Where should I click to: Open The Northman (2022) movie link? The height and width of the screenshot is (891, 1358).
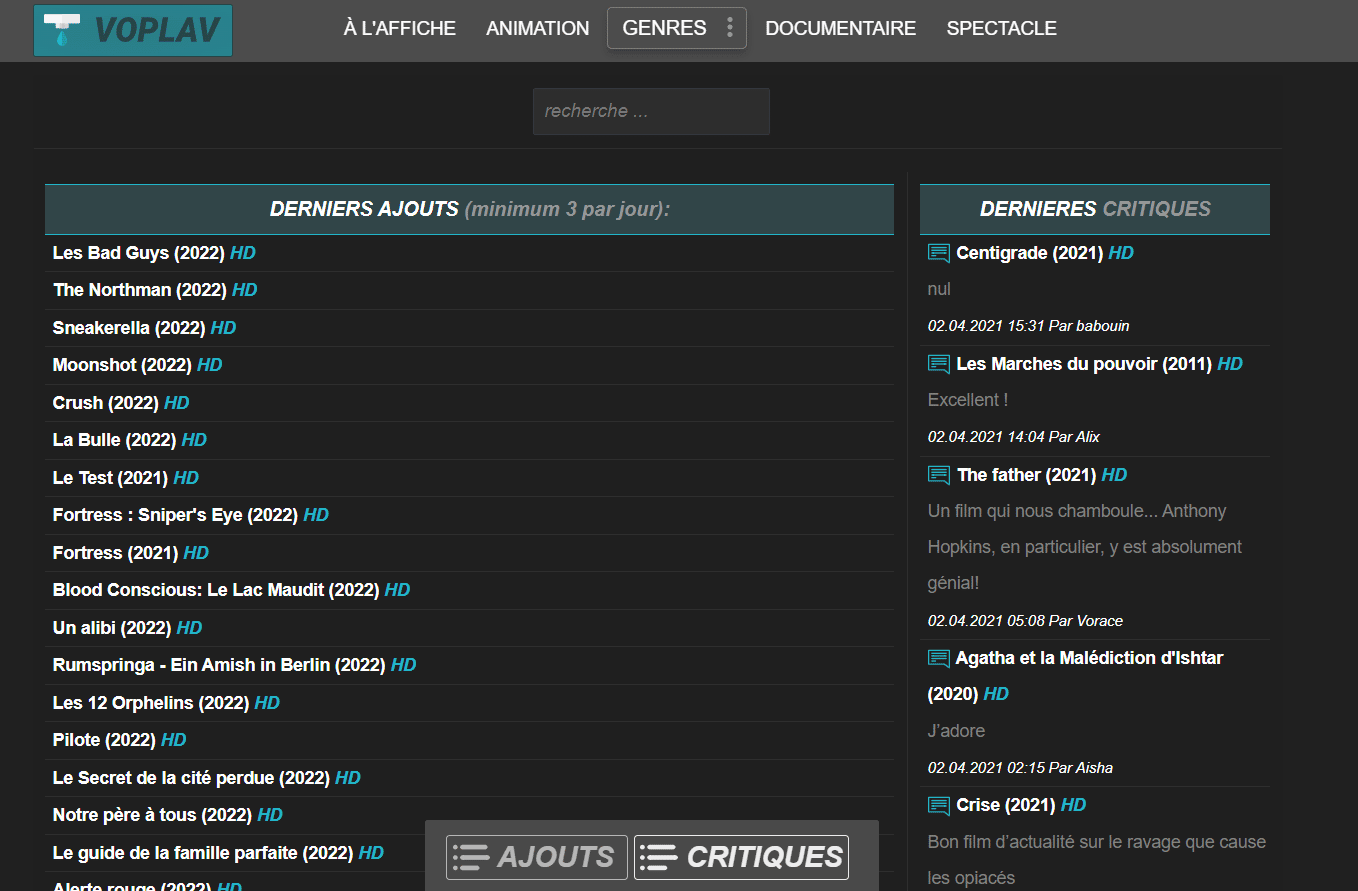(140, 290)
